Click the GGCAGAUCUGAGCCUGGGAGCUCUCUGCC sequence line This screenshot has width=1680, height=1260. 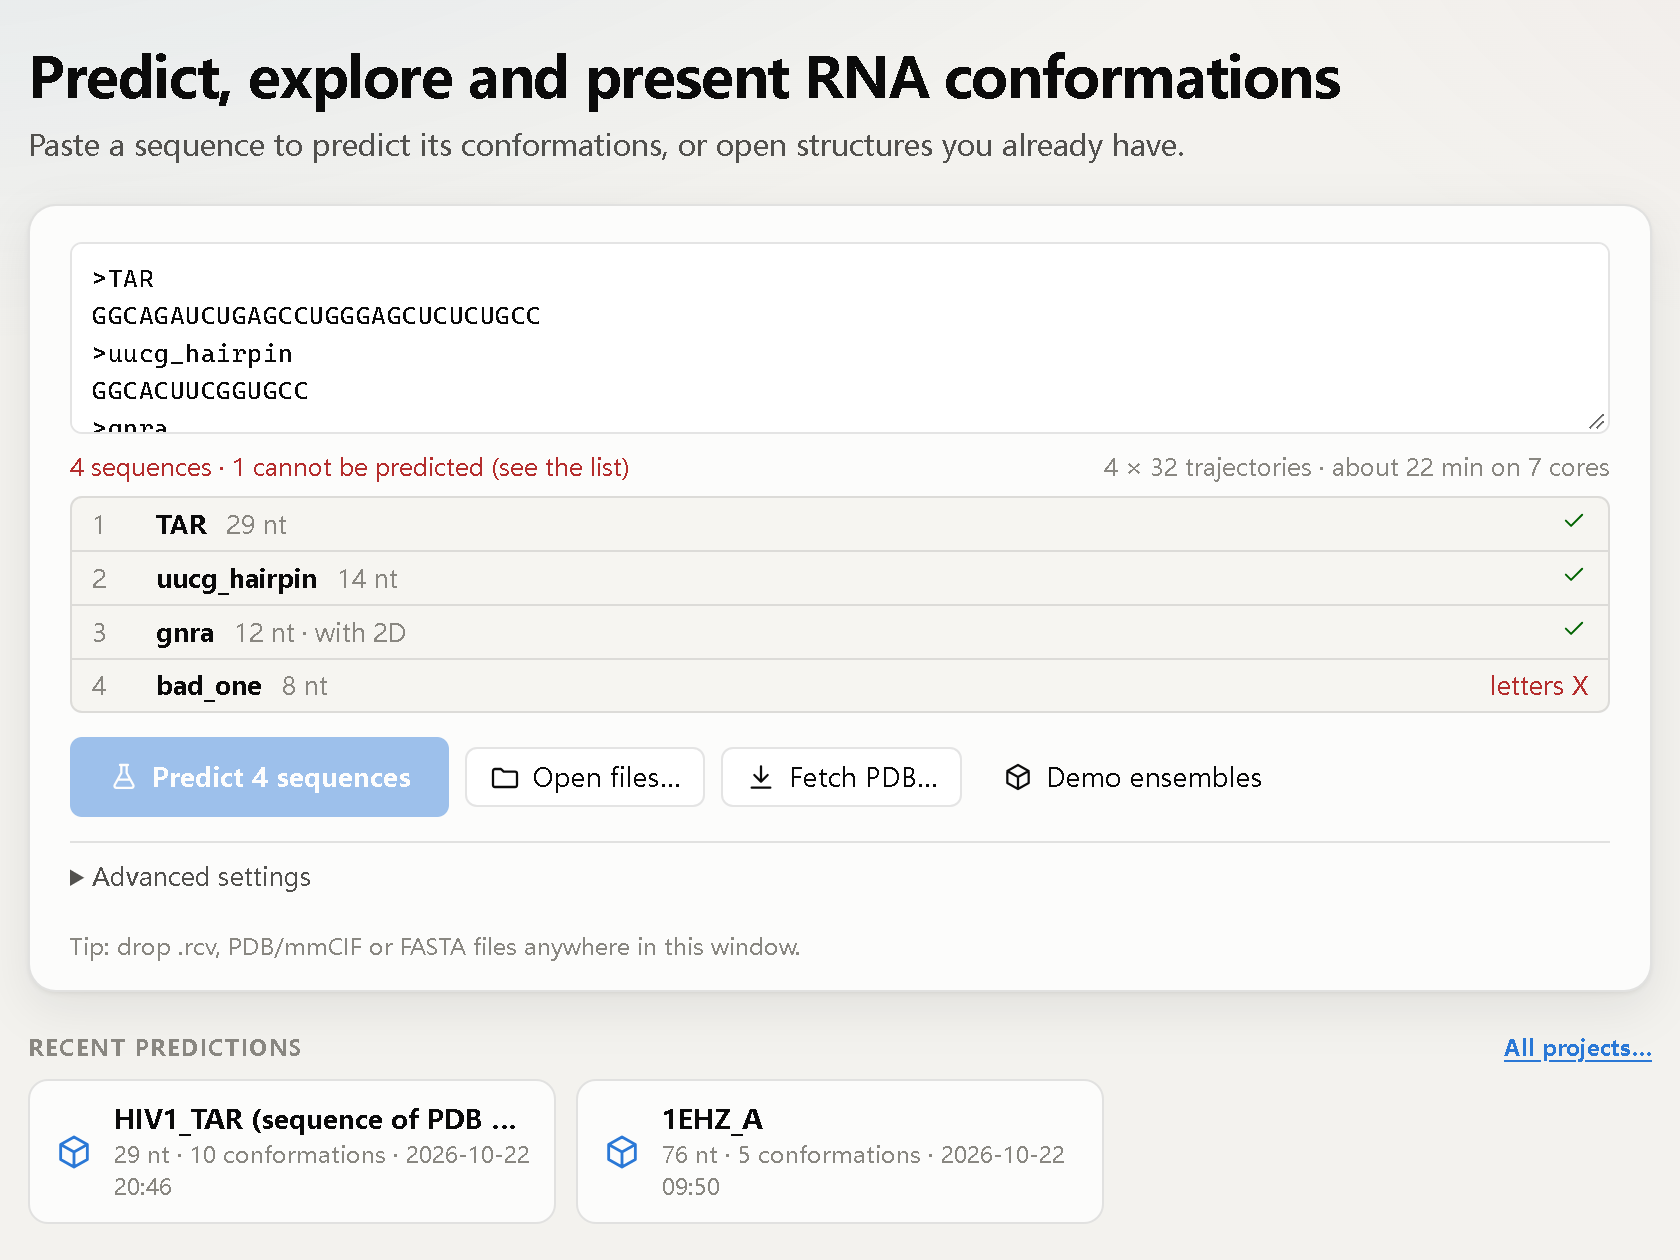316,316
